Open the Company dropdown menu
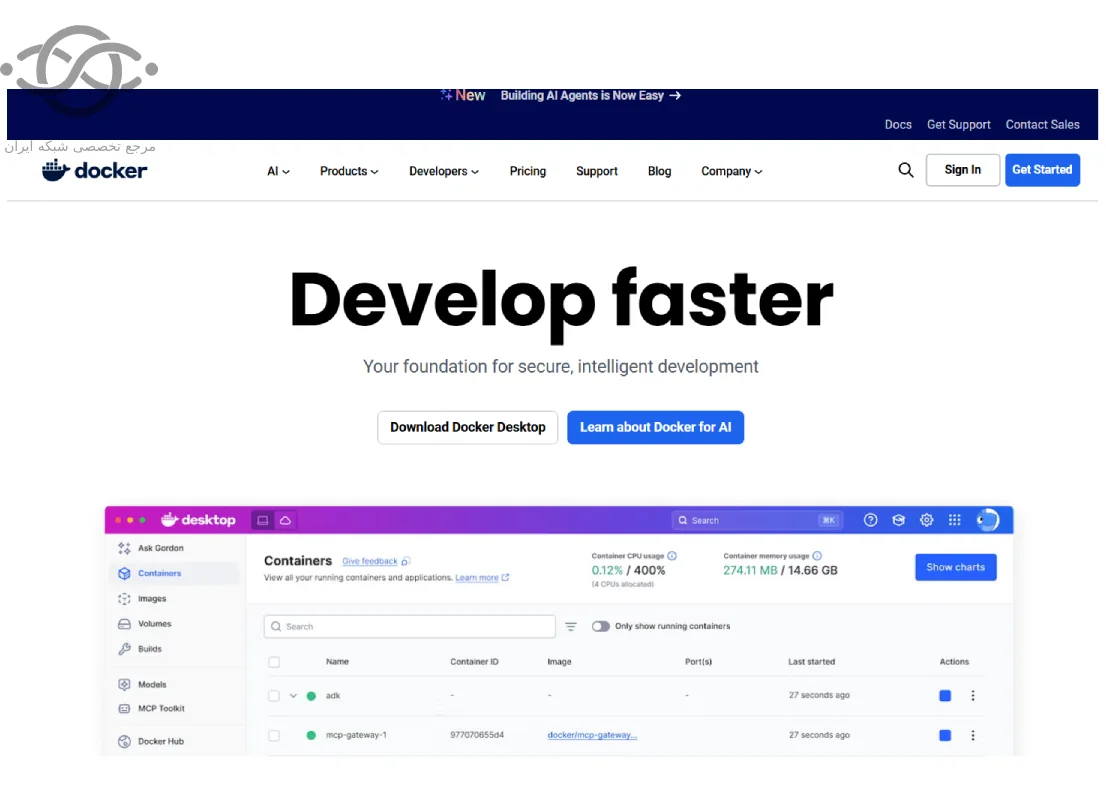 click(731, 171)
